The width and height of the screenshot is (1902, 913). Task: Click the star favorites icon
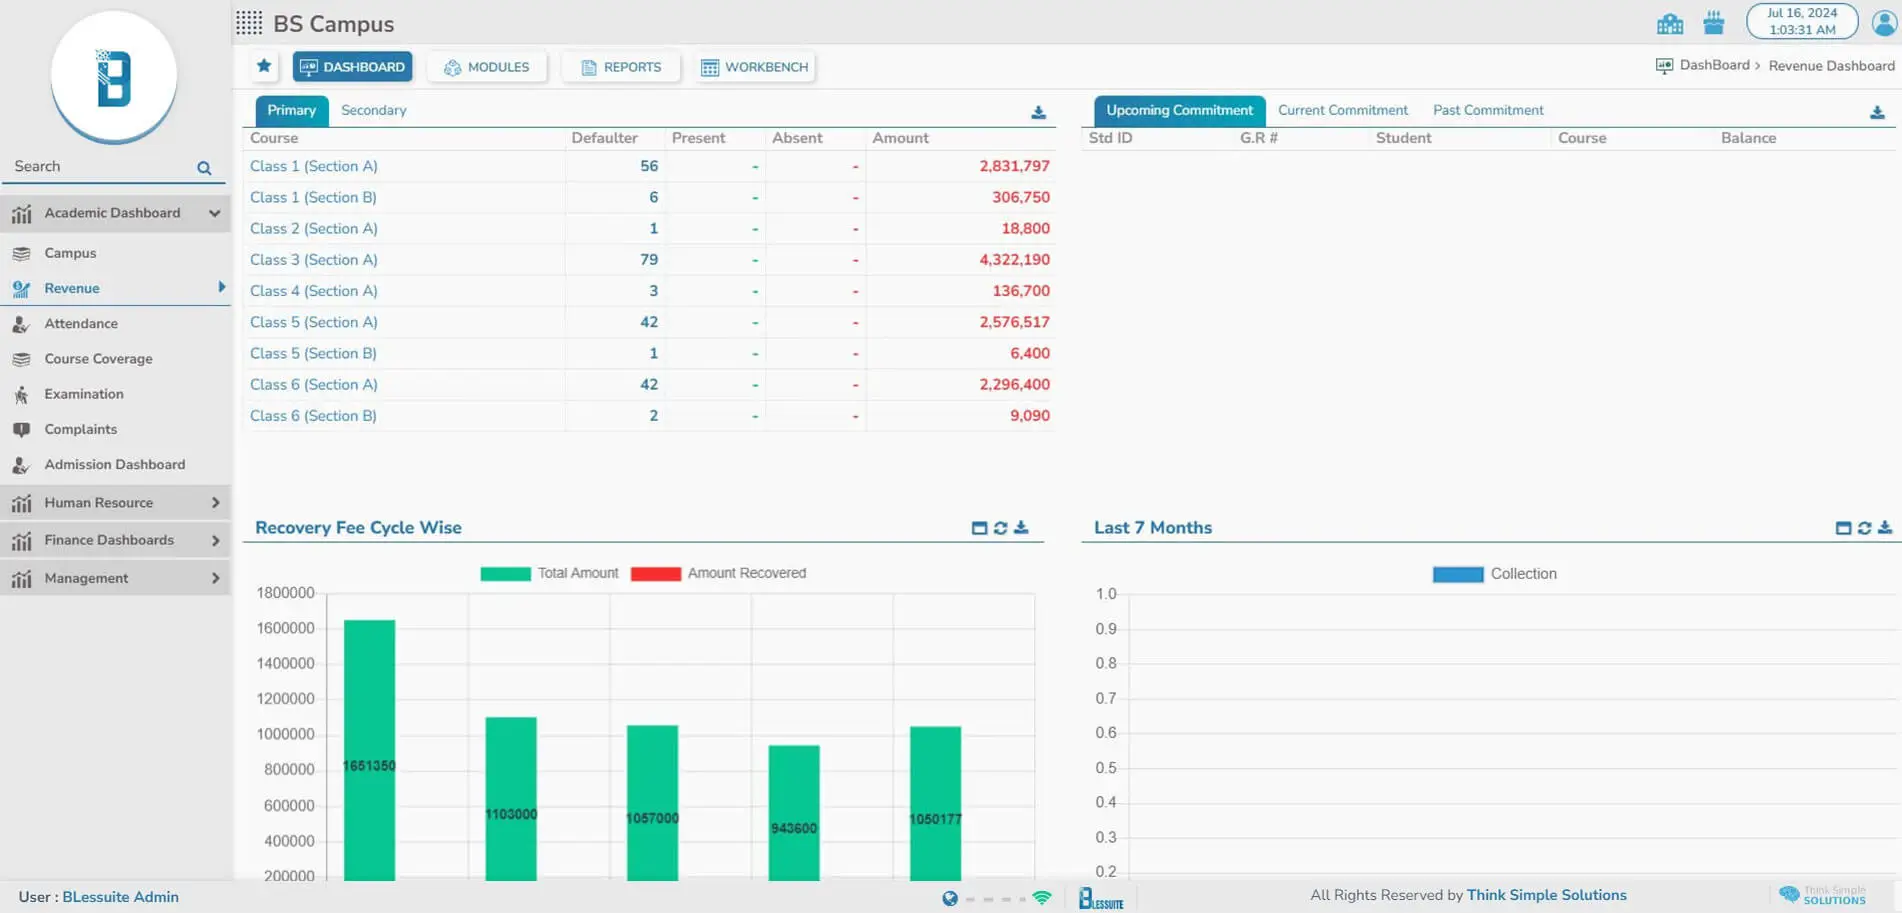pyautogui.click(x=264, y=66)
